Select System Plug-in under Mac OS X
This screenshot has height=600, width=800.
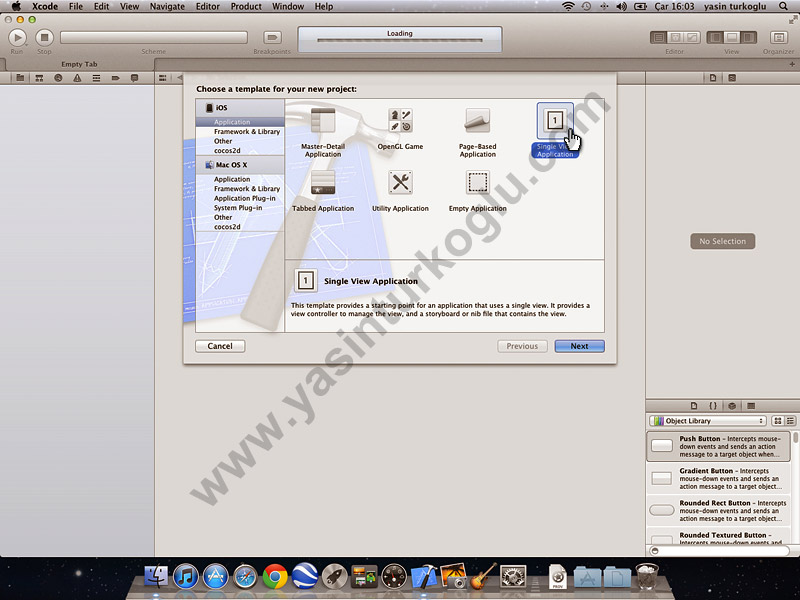tap(240, 208)
